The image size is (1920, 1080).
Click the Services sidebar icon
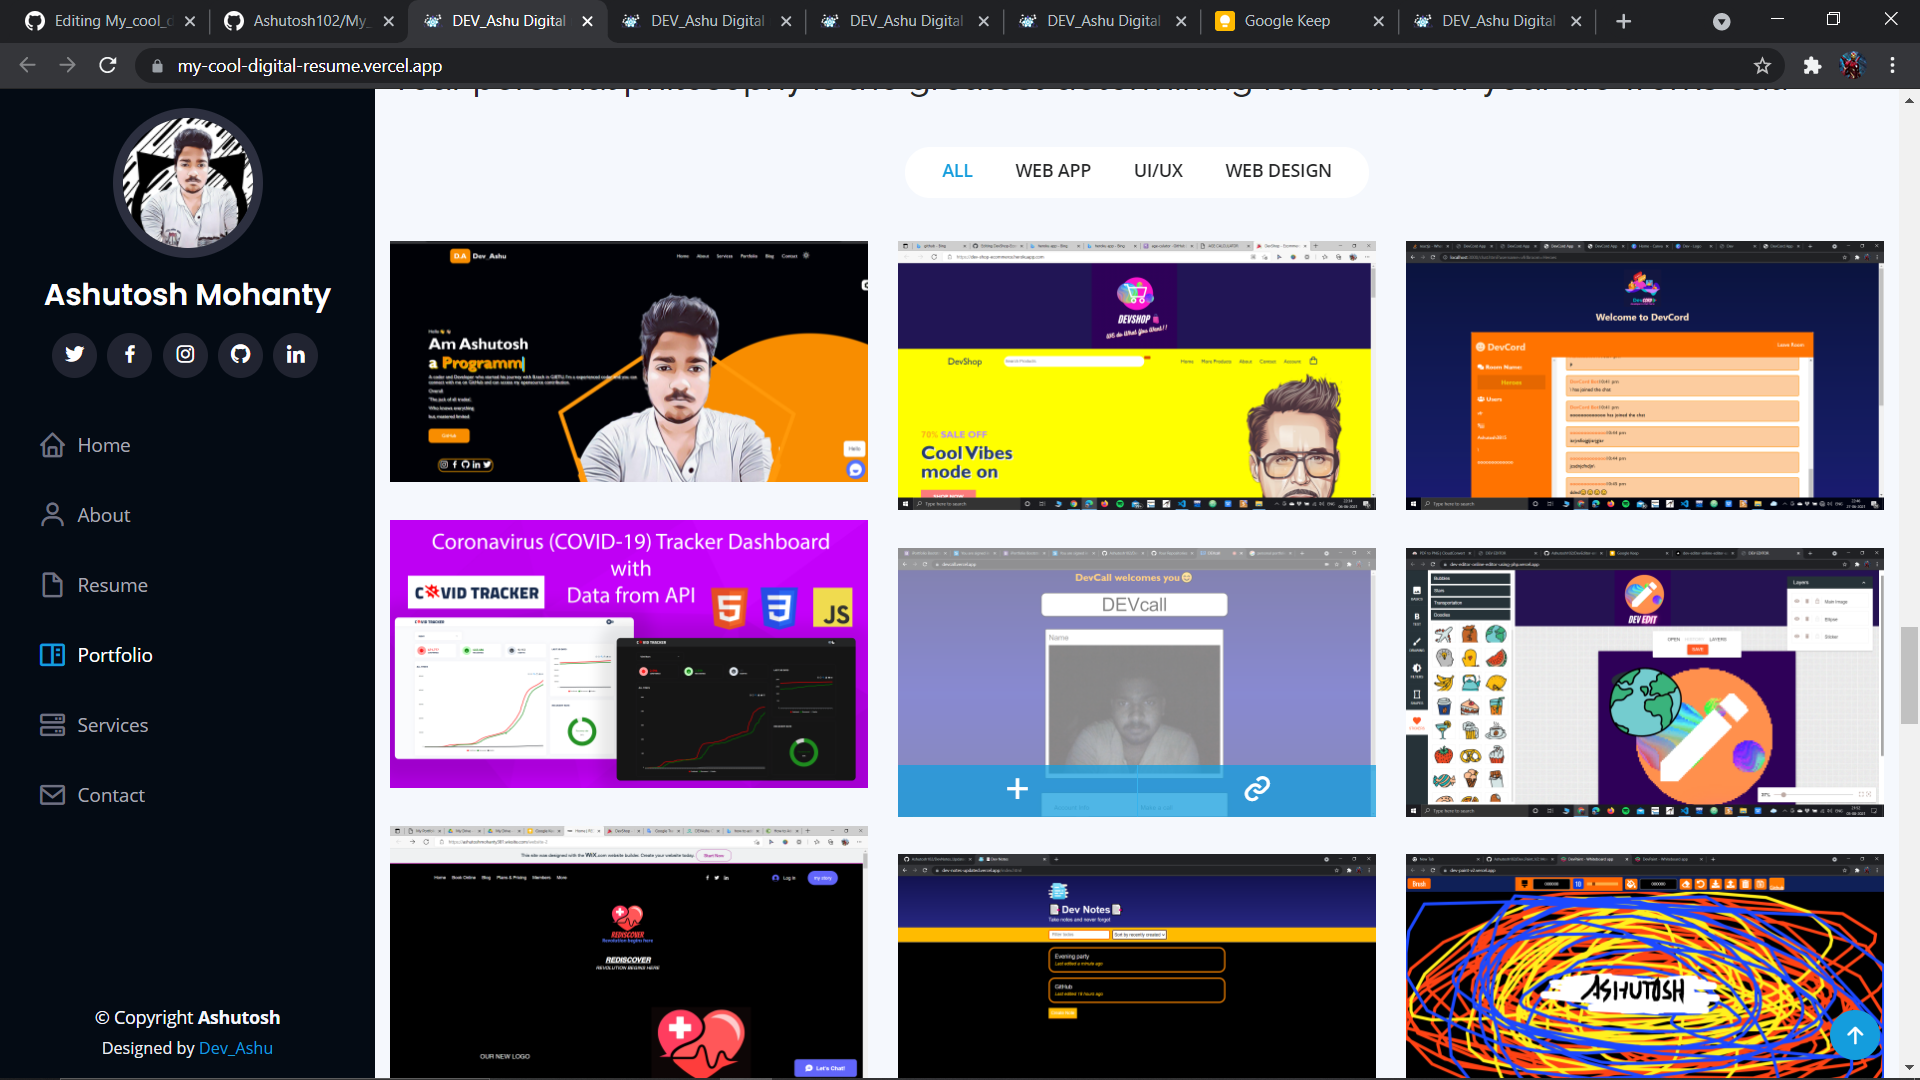53,725
